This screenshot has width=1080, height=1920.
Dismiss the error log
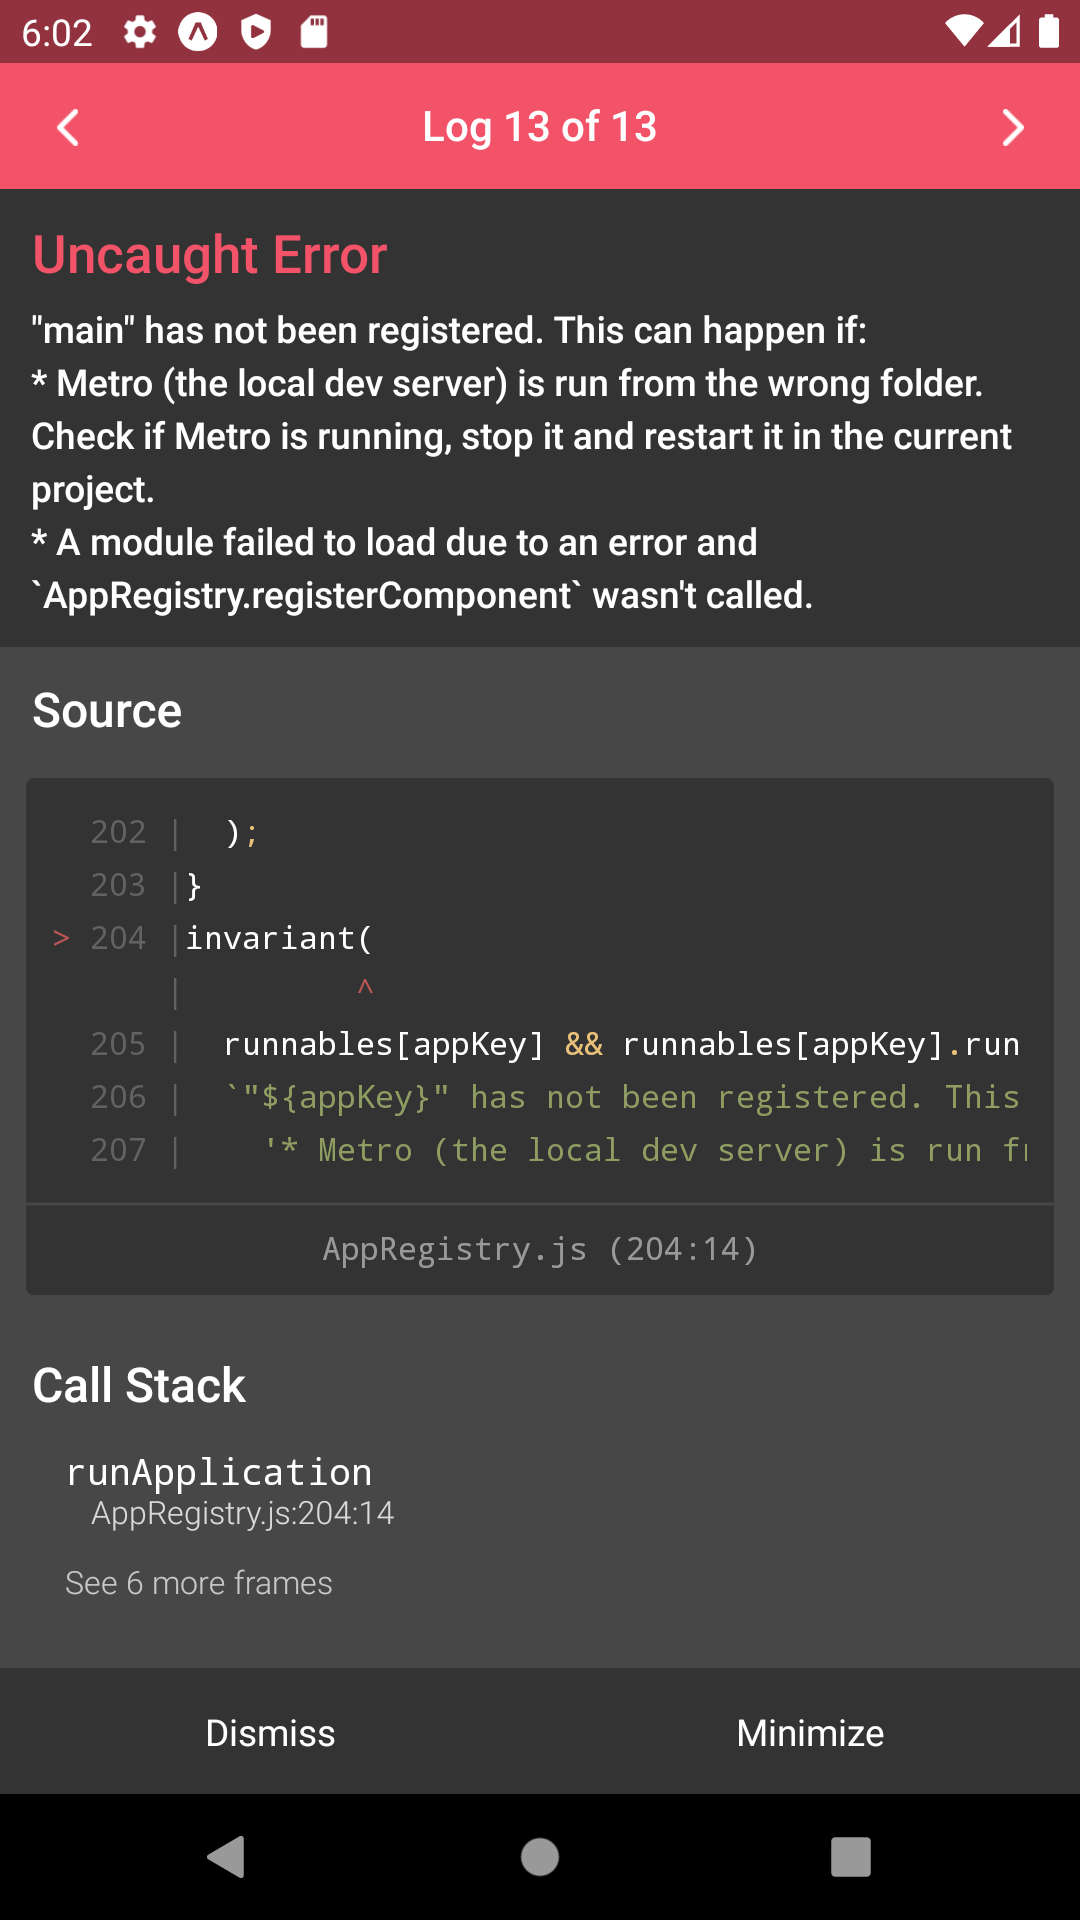click(270, 1733)
